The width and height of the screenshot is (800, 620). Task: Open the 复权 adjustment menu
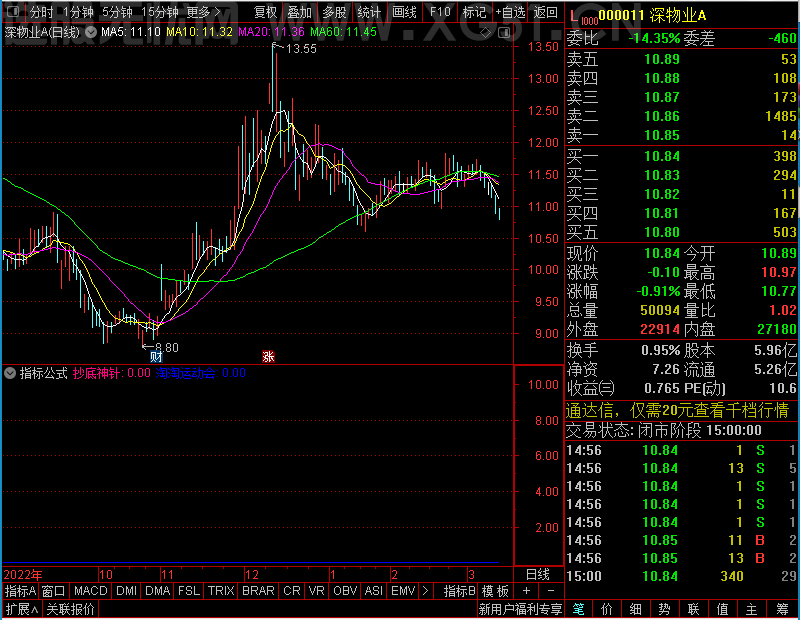[x=265, y=12]
